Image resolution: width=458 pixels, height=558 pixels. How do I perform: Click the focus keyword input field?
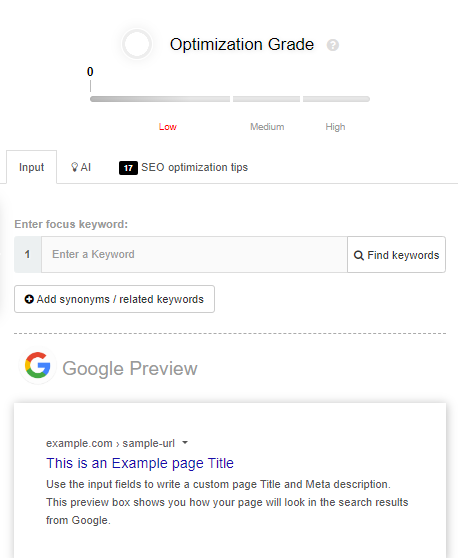[x=194, y=254]
